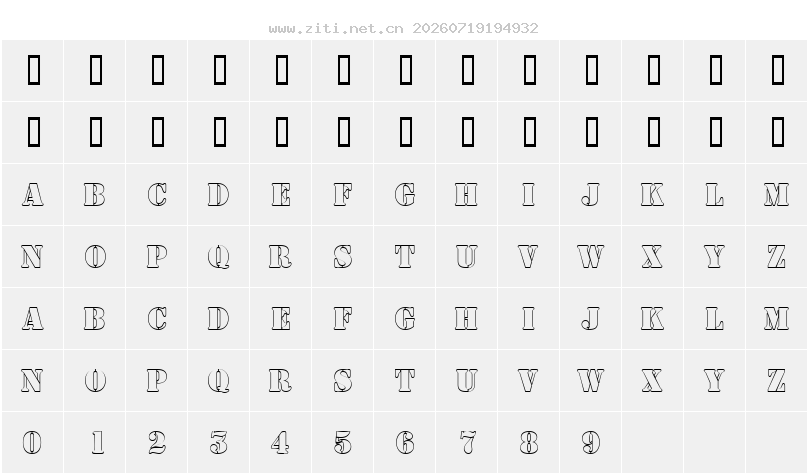808x476 pixels.
Task: Click the digit 9 glyph
Action: 591,442
